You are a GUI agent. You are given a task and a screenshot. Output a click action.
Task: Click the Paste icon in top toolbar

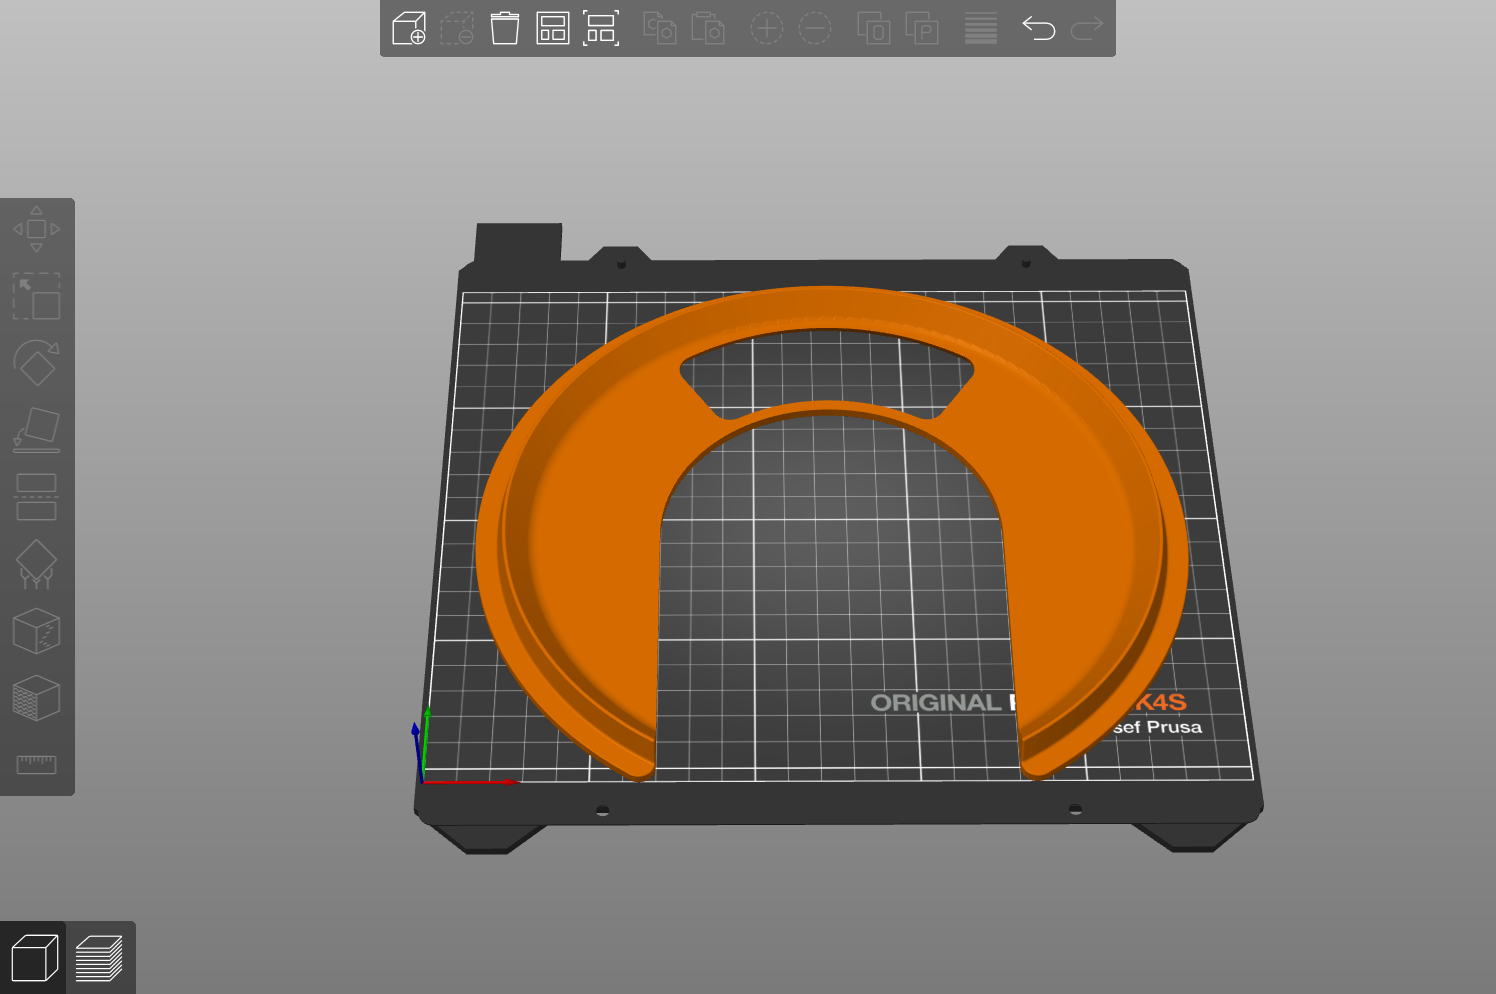tap(707, 28)
